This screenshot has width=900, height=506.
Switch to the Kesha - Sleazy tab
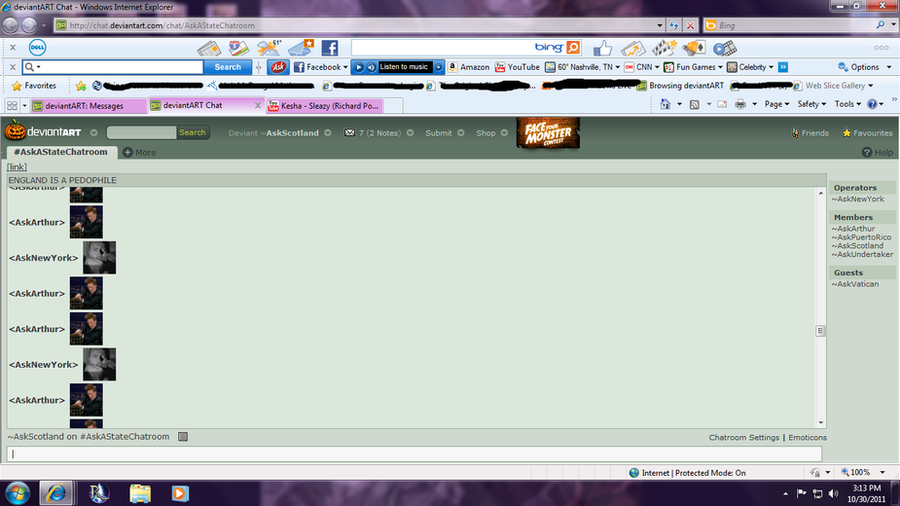[x=324, y=106]
